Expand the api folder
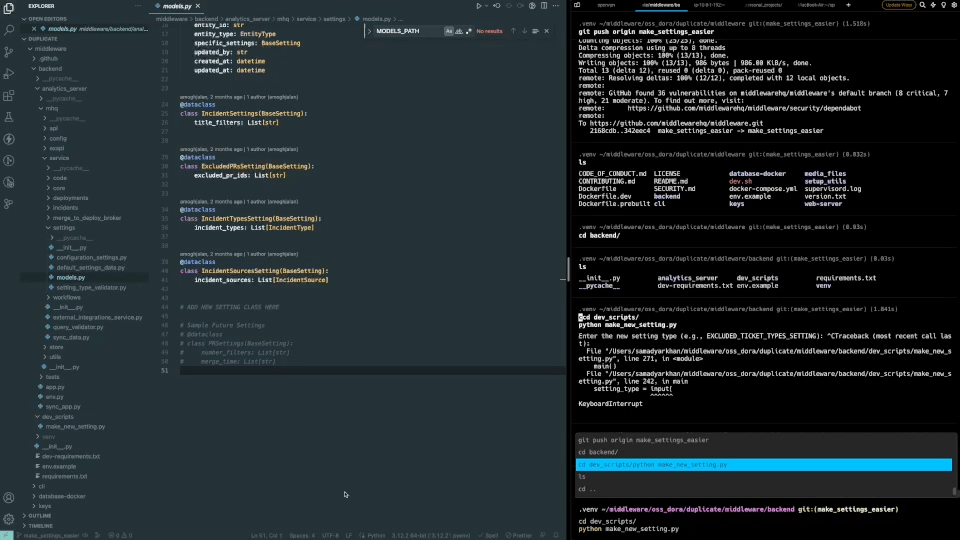 (53, 129)
